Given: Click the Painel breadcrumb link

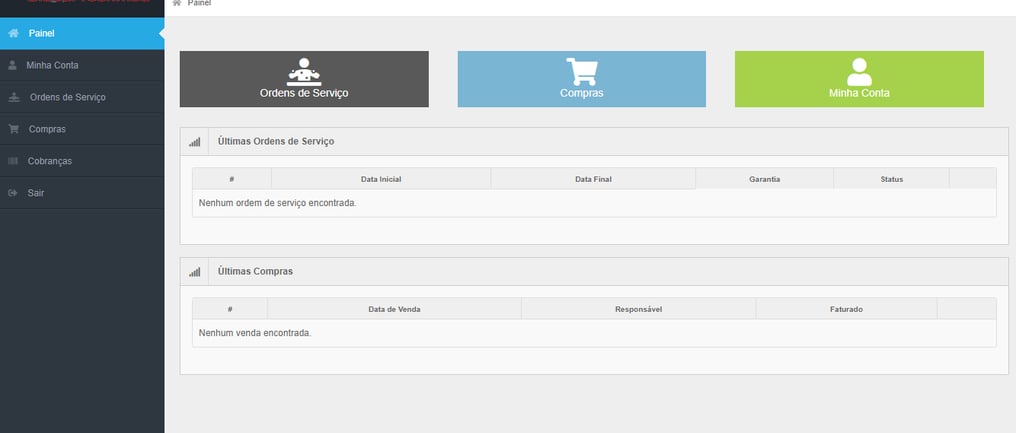Looking at the screenshot, I should click(x=199, y=3).
